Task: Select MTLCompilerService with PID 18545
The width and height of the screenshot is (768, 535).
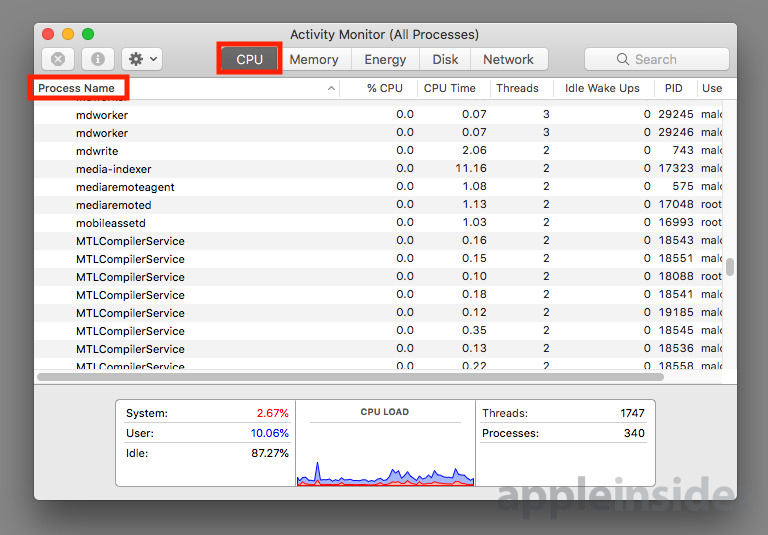Action: click(x=378, y=331)
